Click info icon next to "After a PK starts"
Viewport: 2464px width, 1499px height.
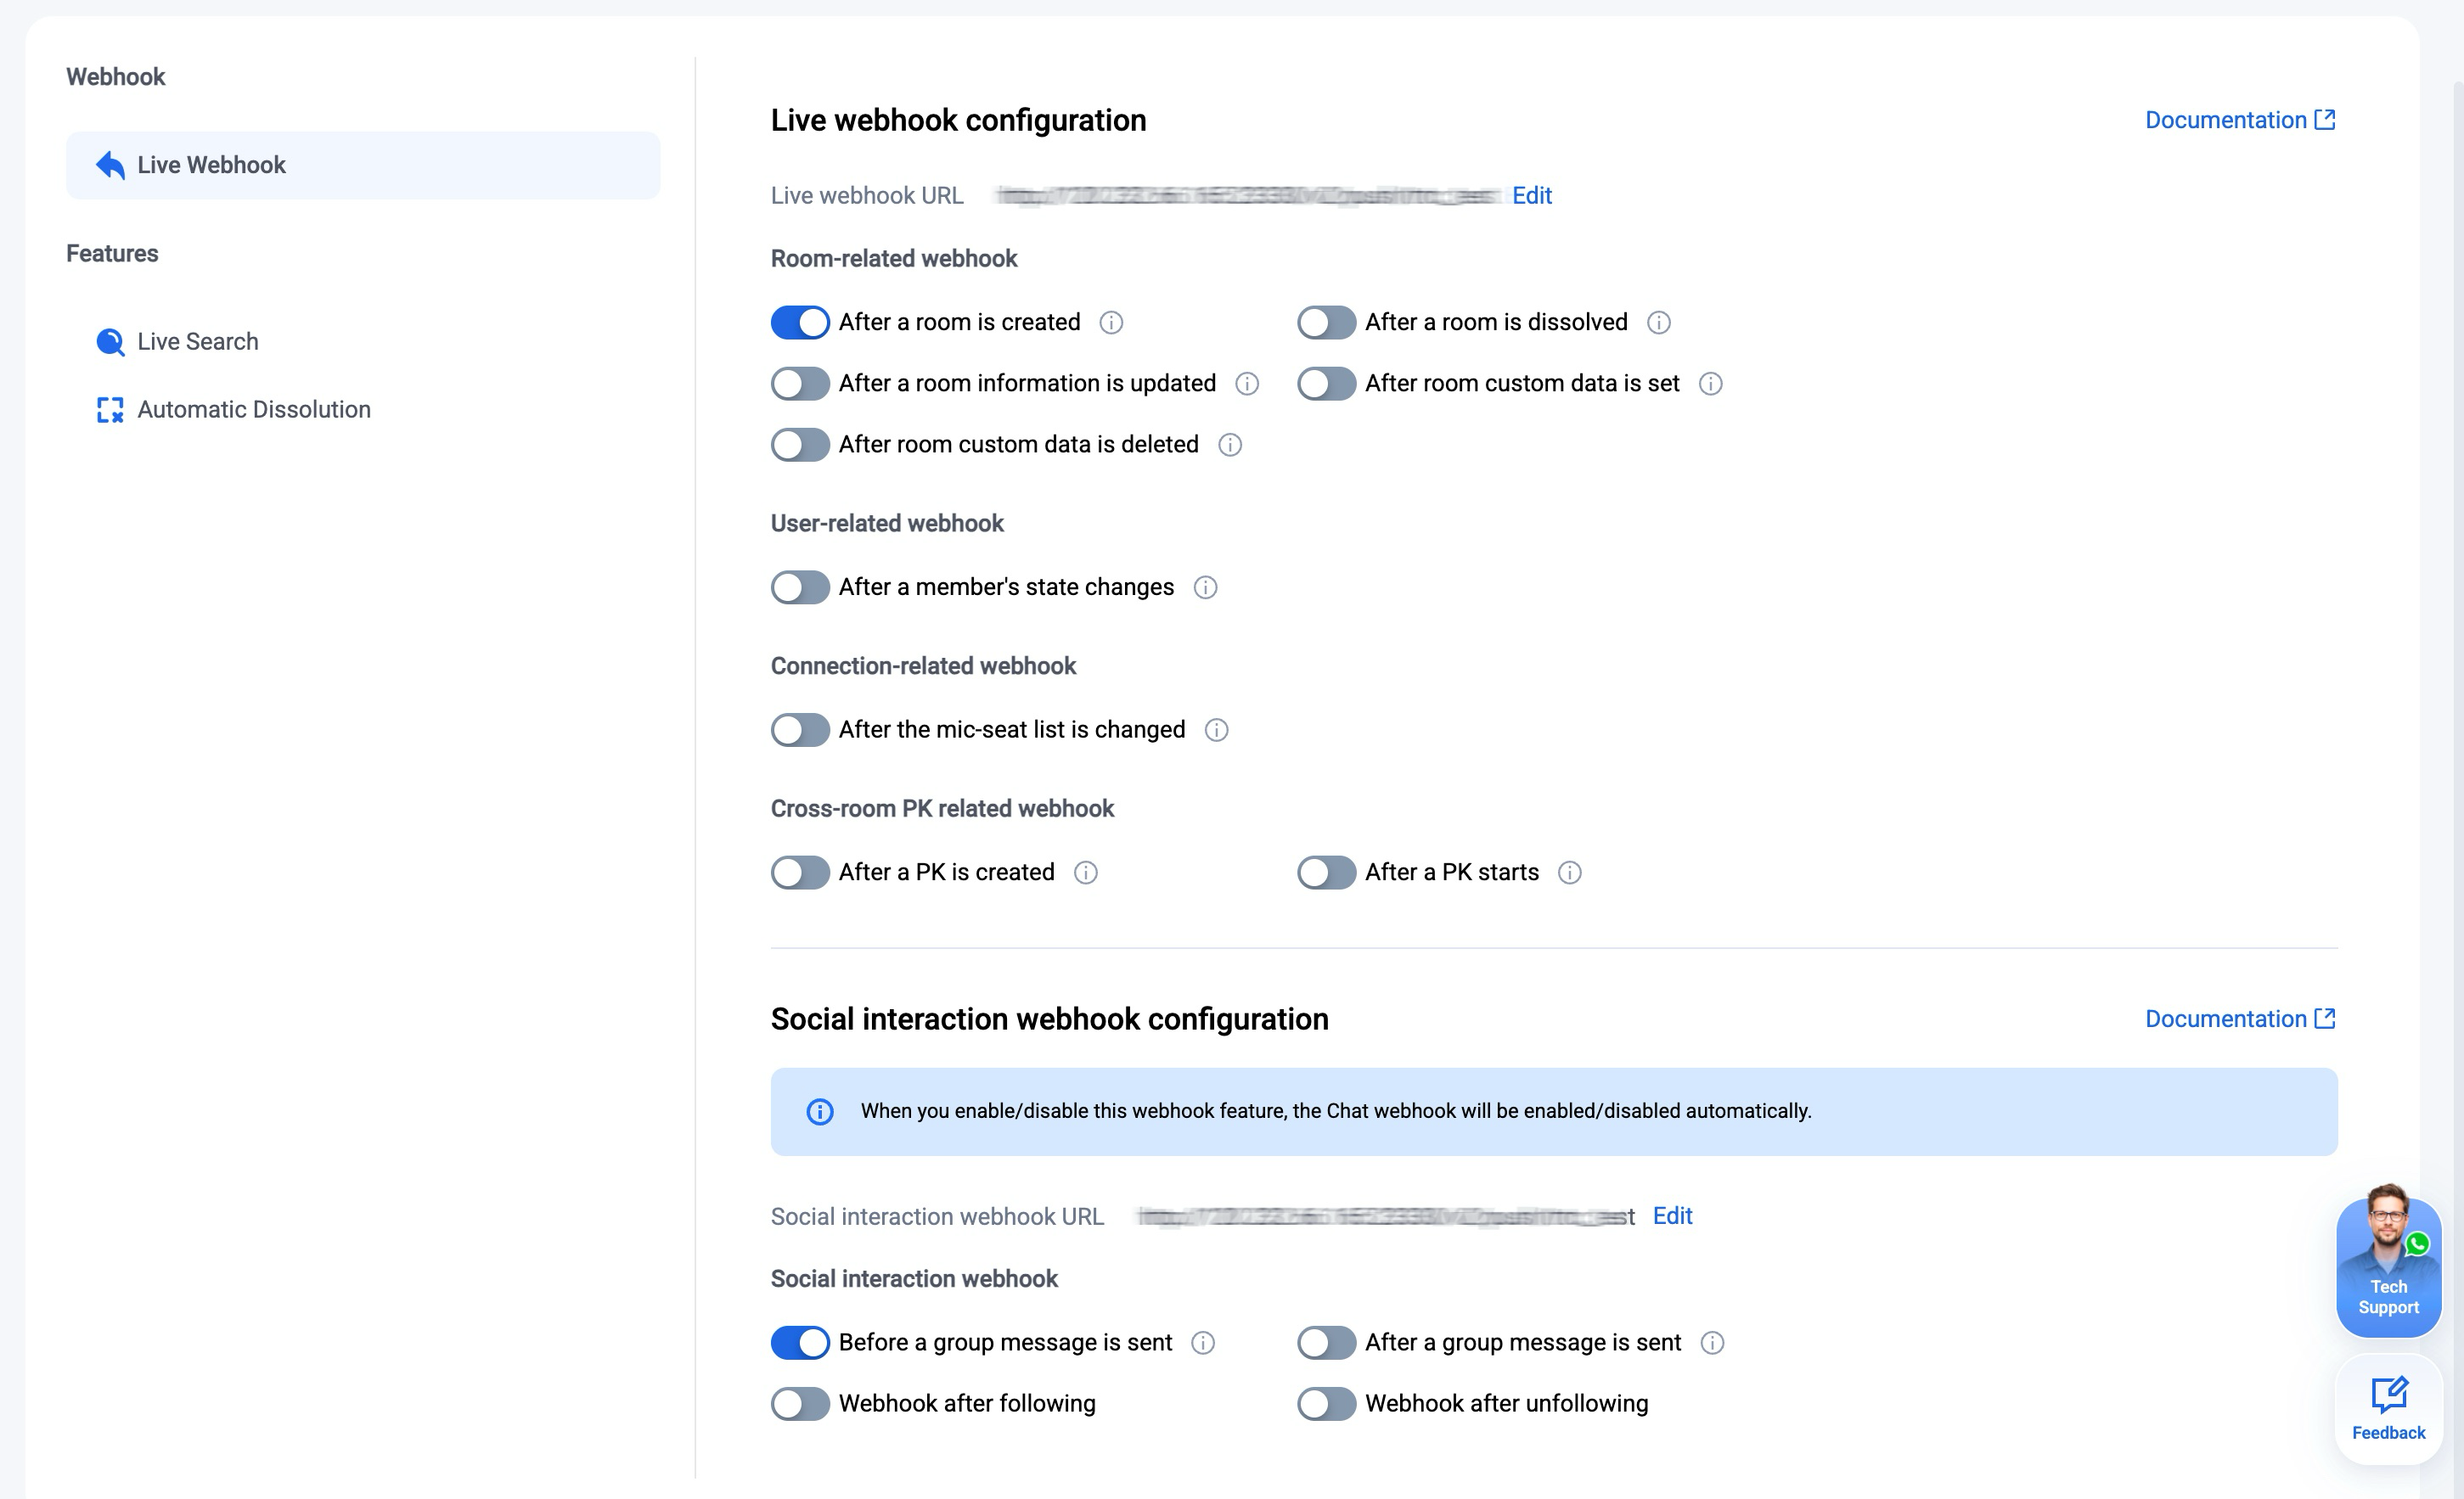(x=1570, y=873)
